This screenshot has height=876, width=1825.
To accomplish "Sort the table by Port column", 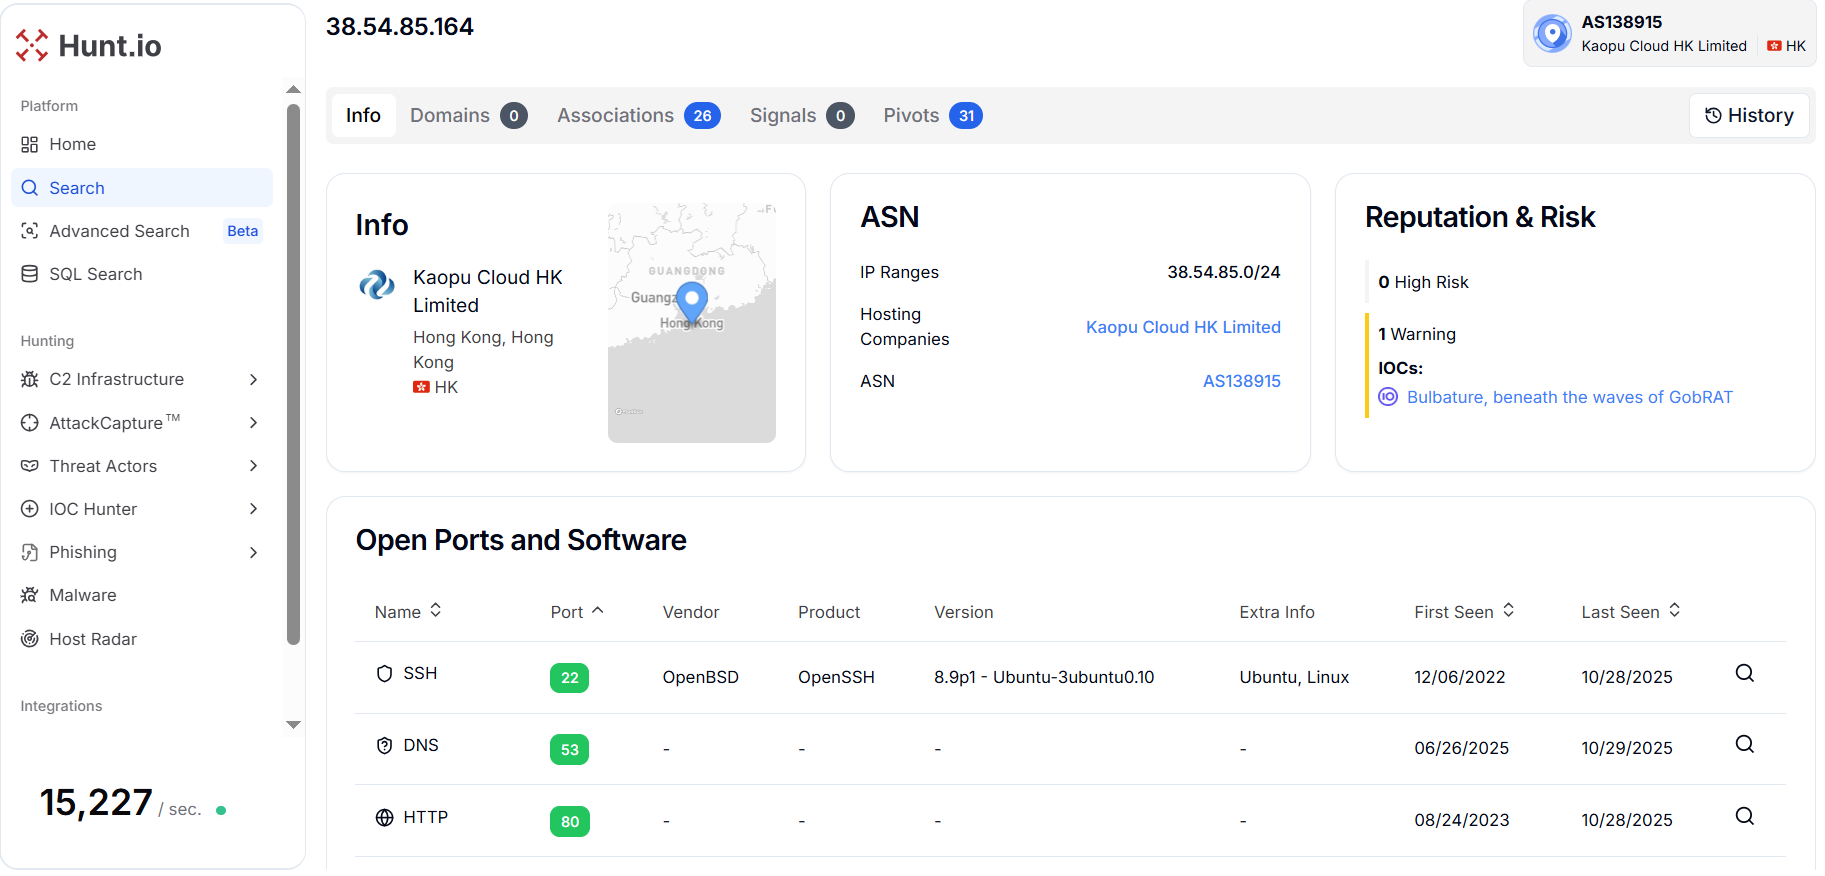I will pos(577,612).
